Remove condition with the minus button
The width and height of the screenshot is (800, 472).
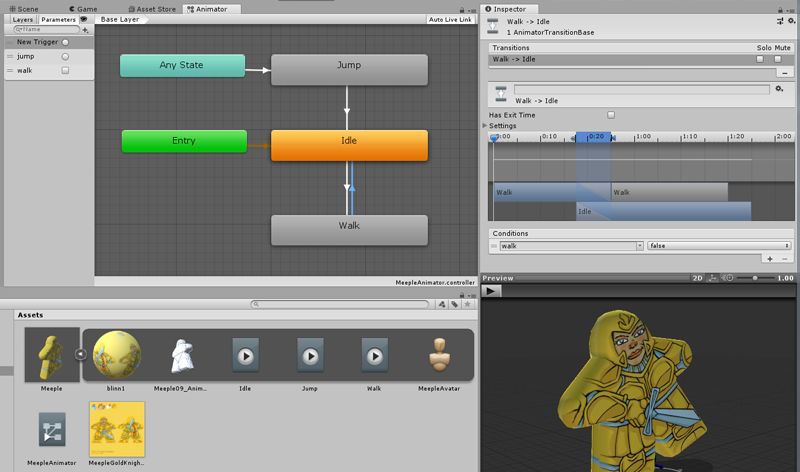[x=785, y=259]
